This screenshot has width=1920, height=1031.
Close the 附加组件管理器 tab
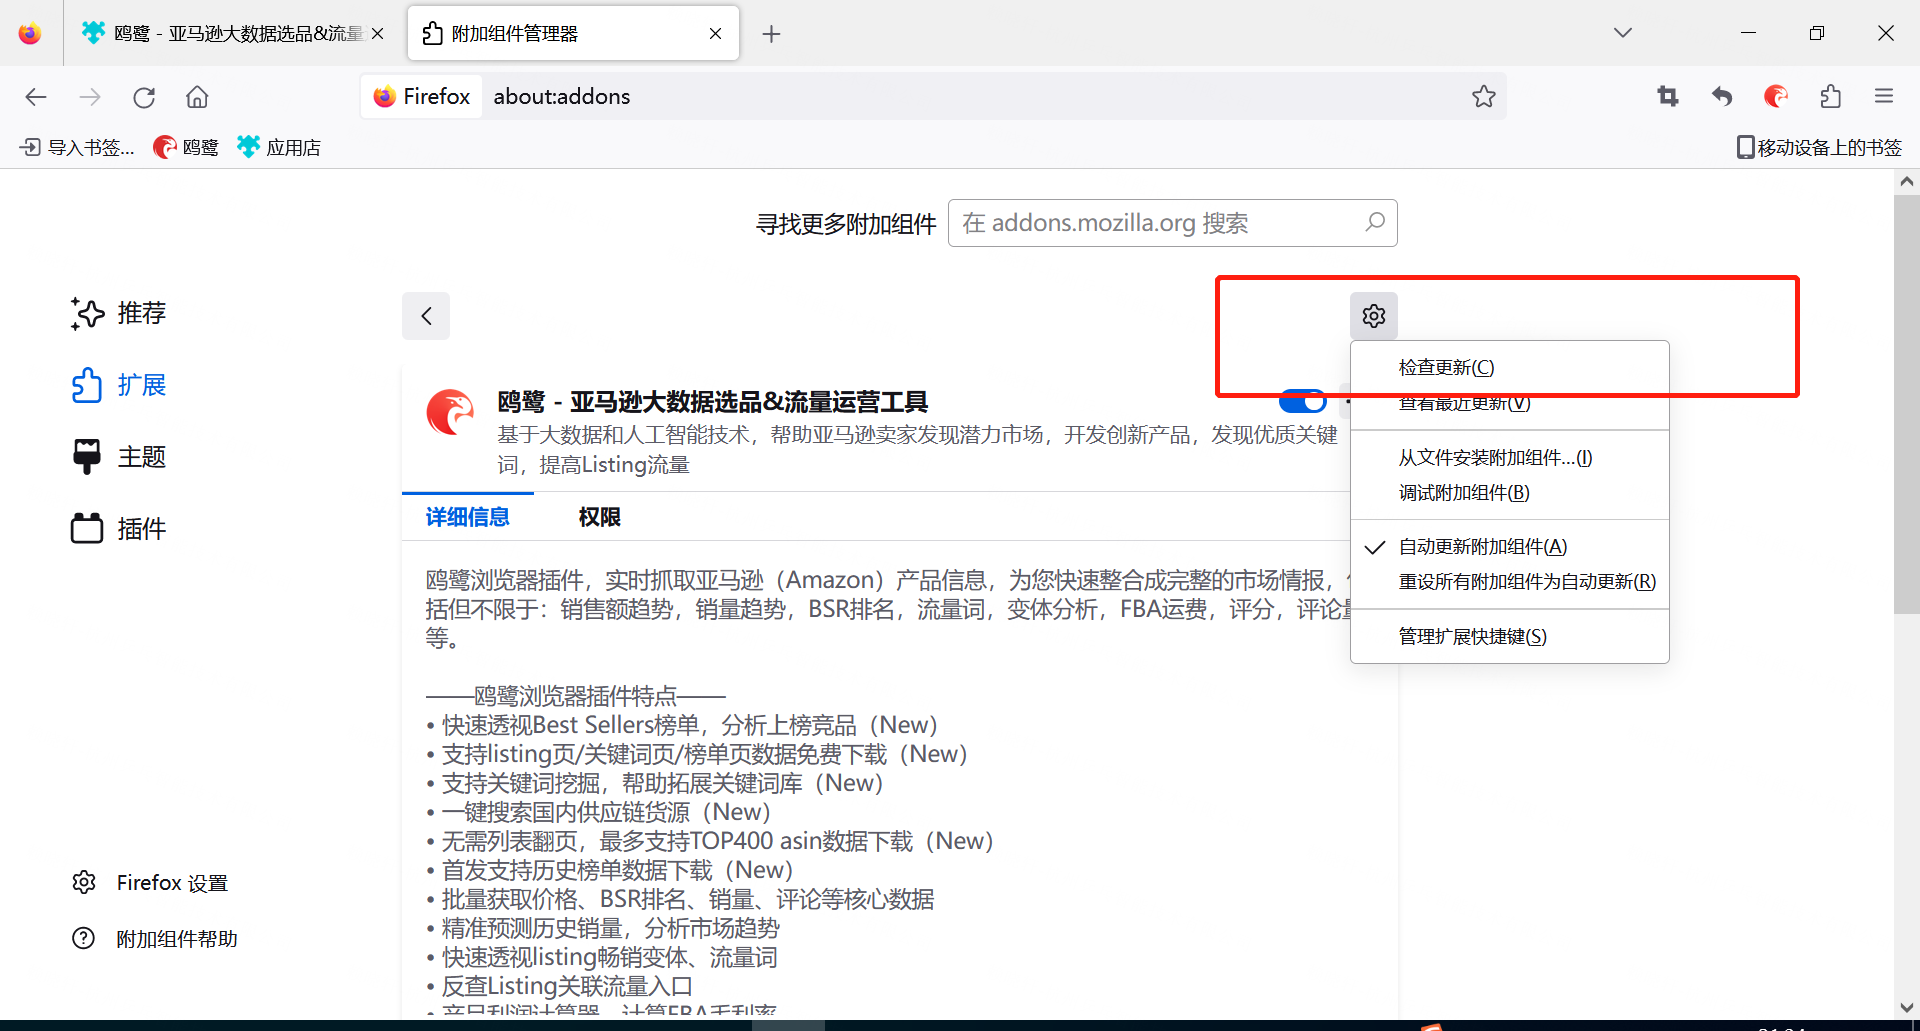(x=715, y=34)
